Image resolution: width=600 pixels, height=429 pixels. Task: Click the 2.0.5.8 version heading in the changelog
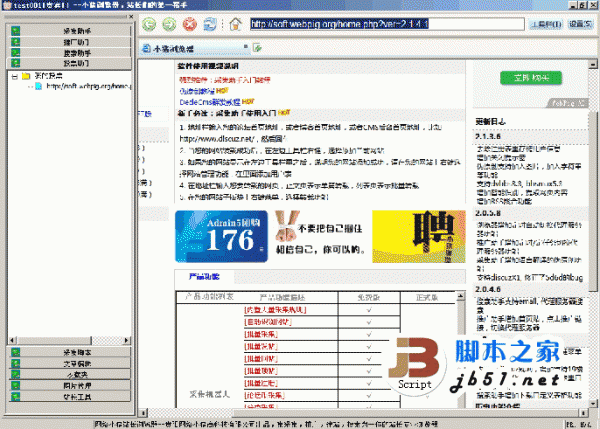click(x=488, y=213)
